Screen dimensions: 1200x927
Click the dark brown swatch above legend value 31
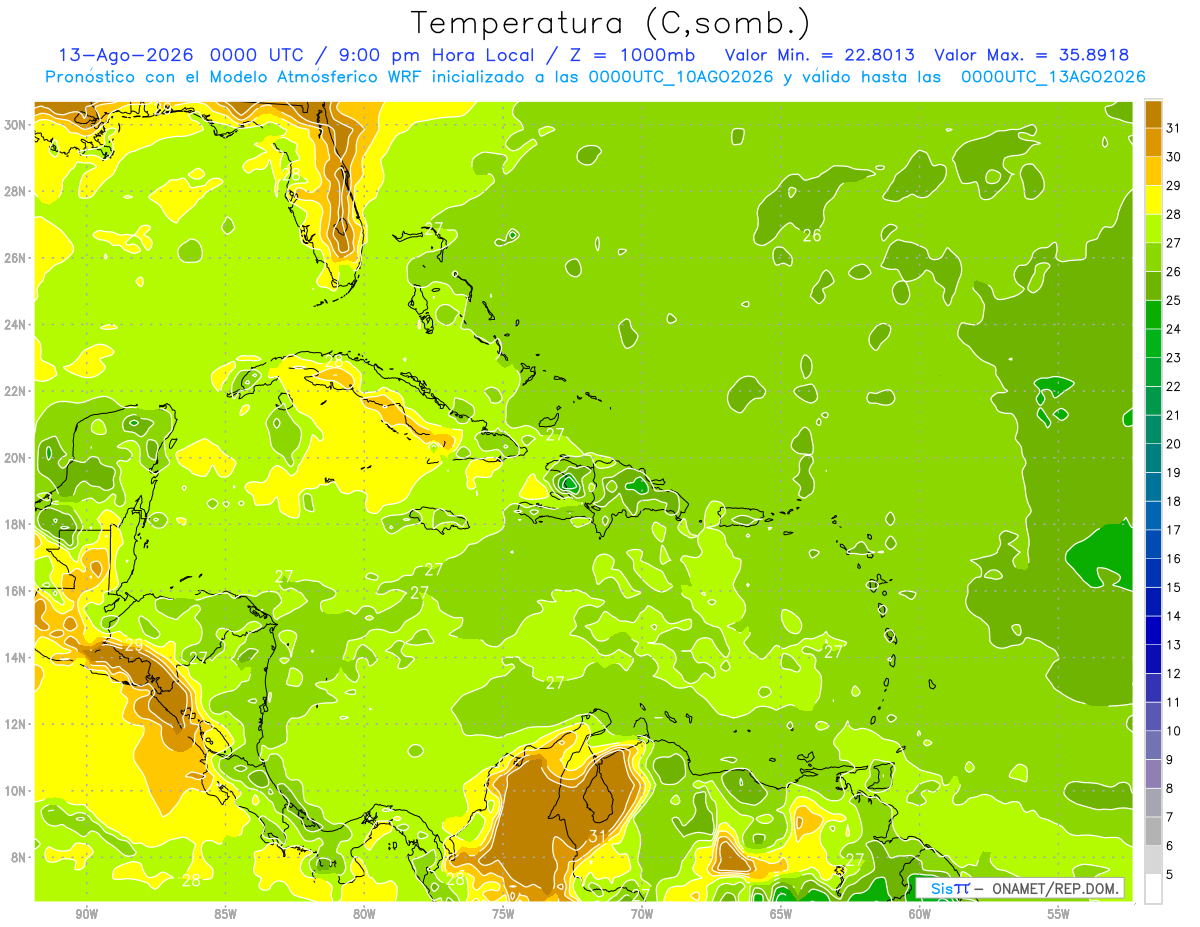tap(1154, 115)
